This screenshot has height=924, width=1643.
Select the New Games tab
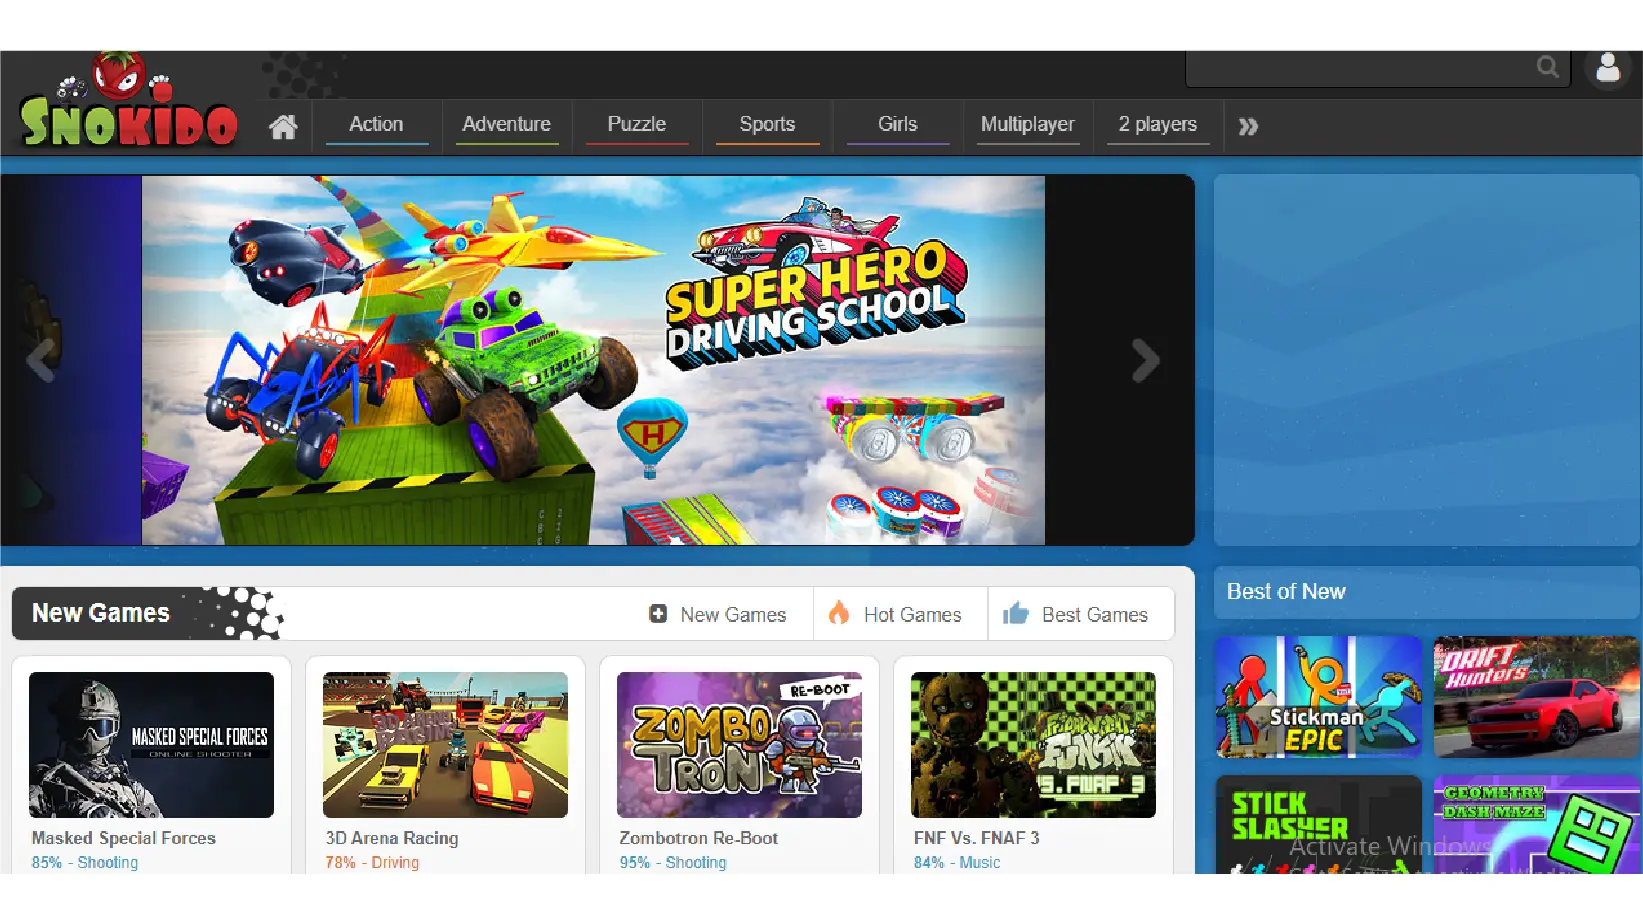717,615
